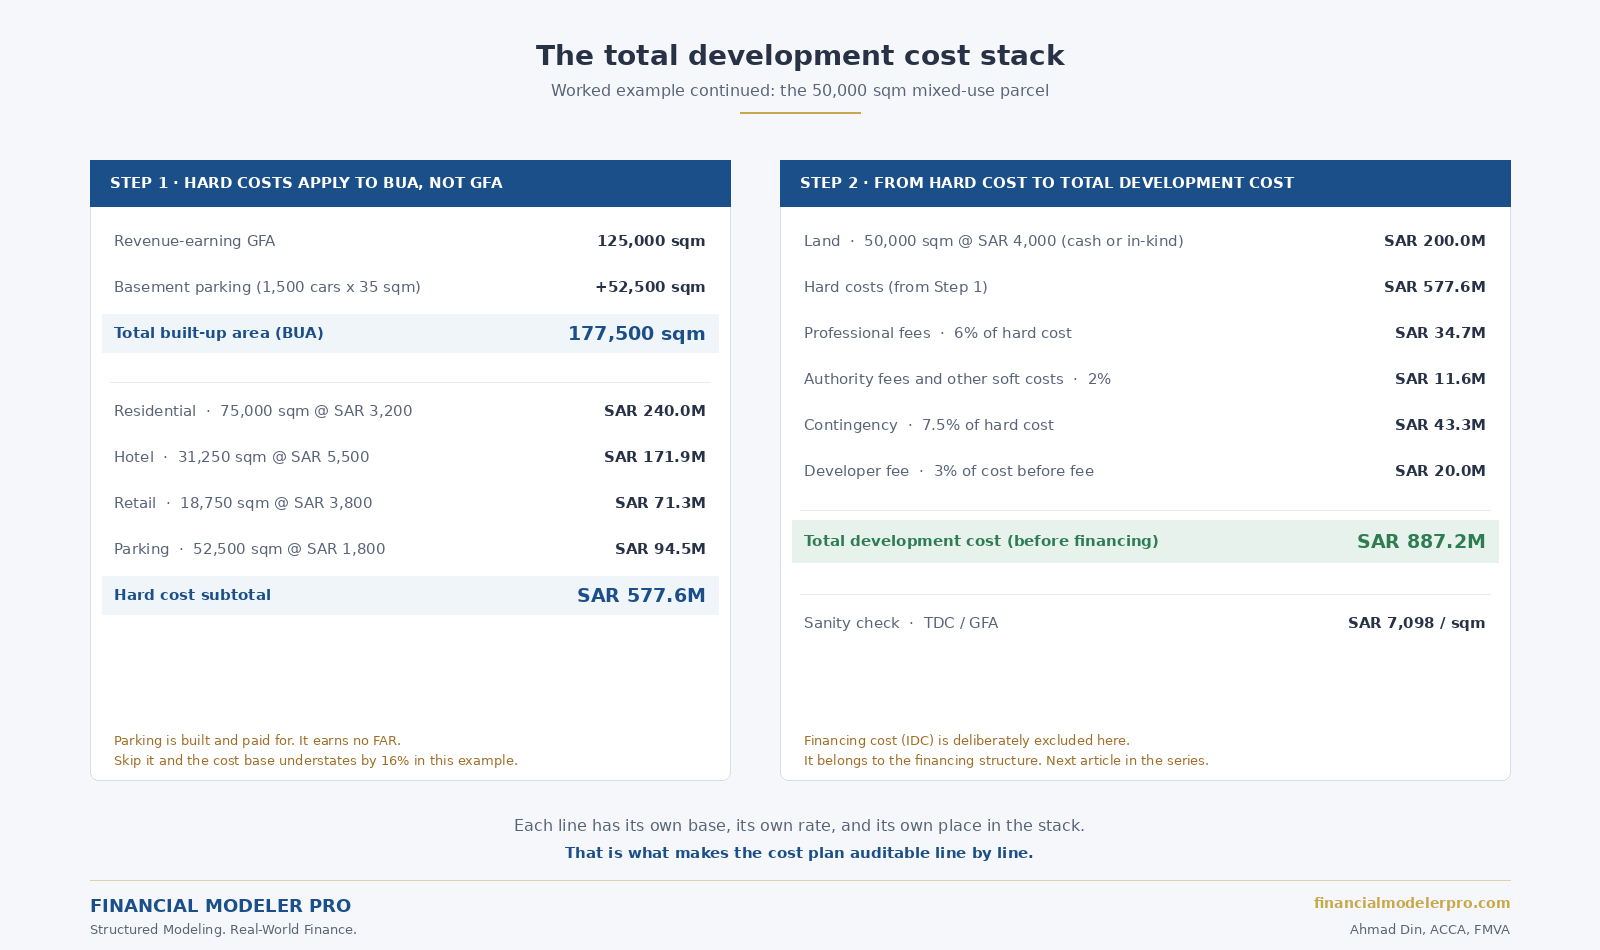
Task: Click the "Total built-up area (BUA)" label
Action: point(219,333)
